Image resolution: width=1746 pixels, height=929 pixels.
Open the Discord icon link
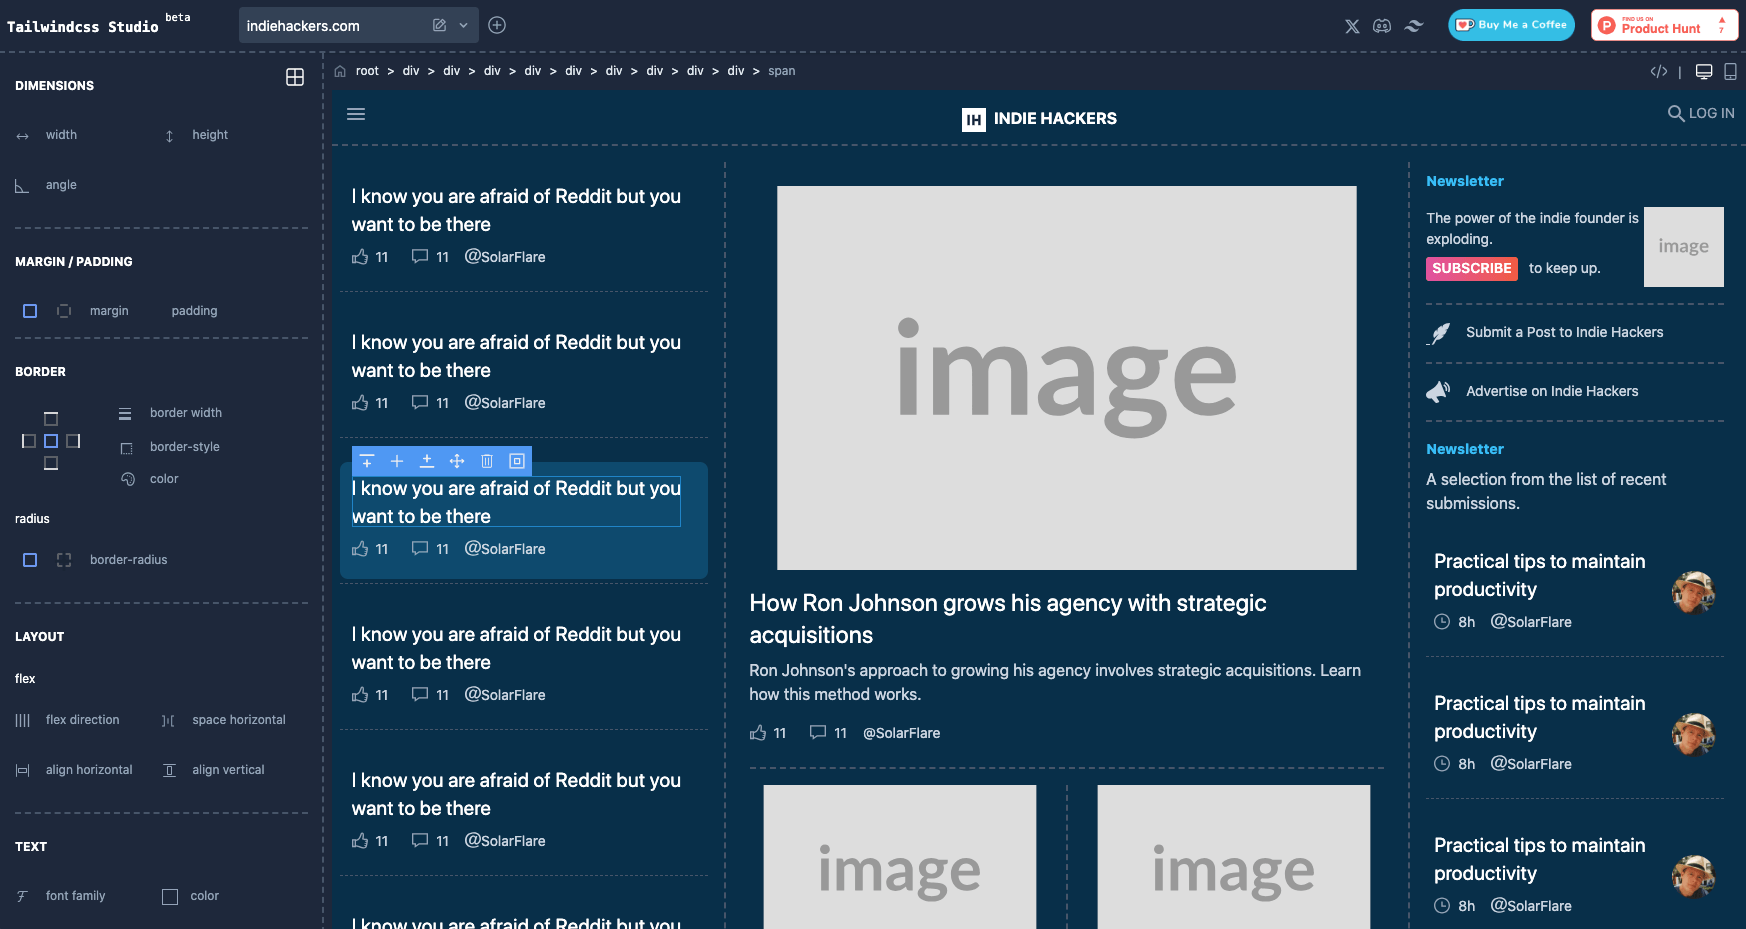1382,26
